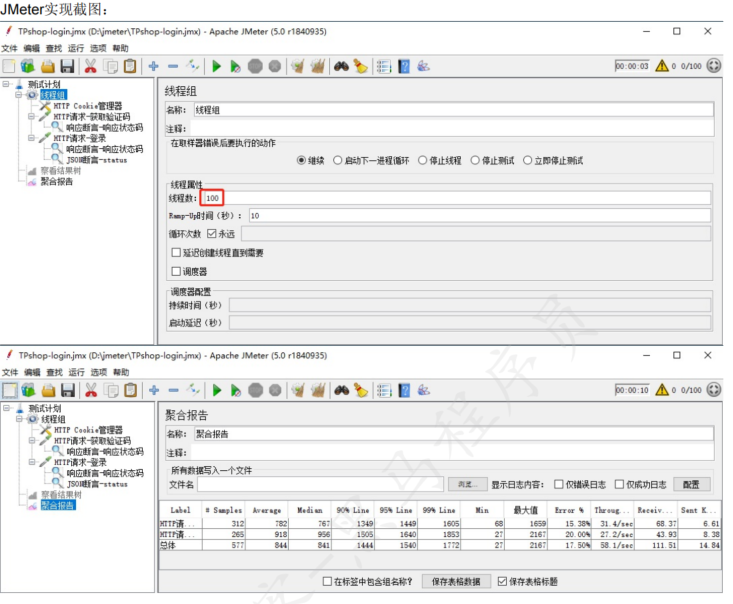Click New test plan icon in bottom JMeter window

[x=9, y=390]
